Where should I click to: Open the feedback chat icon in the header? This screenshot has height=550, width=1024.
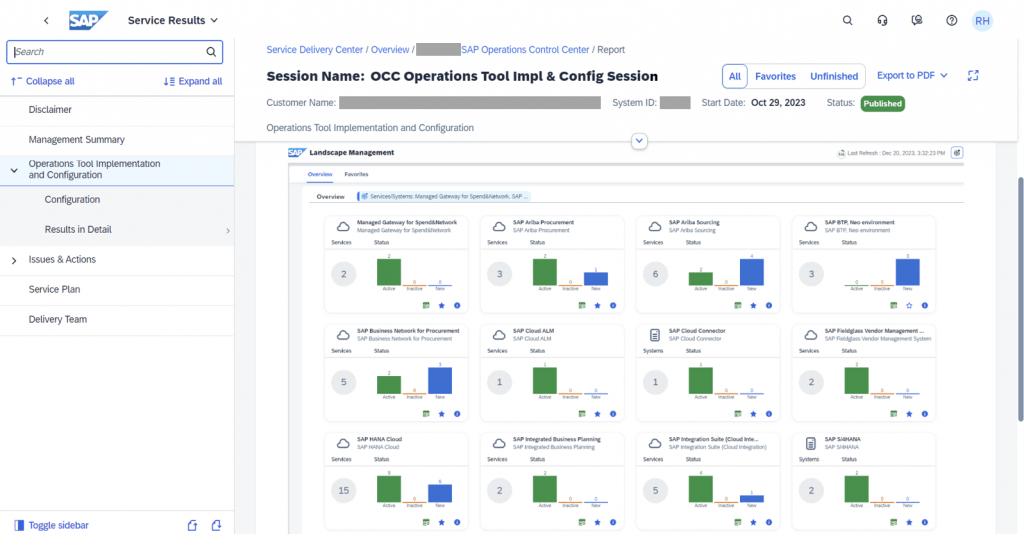pos(917,20)
